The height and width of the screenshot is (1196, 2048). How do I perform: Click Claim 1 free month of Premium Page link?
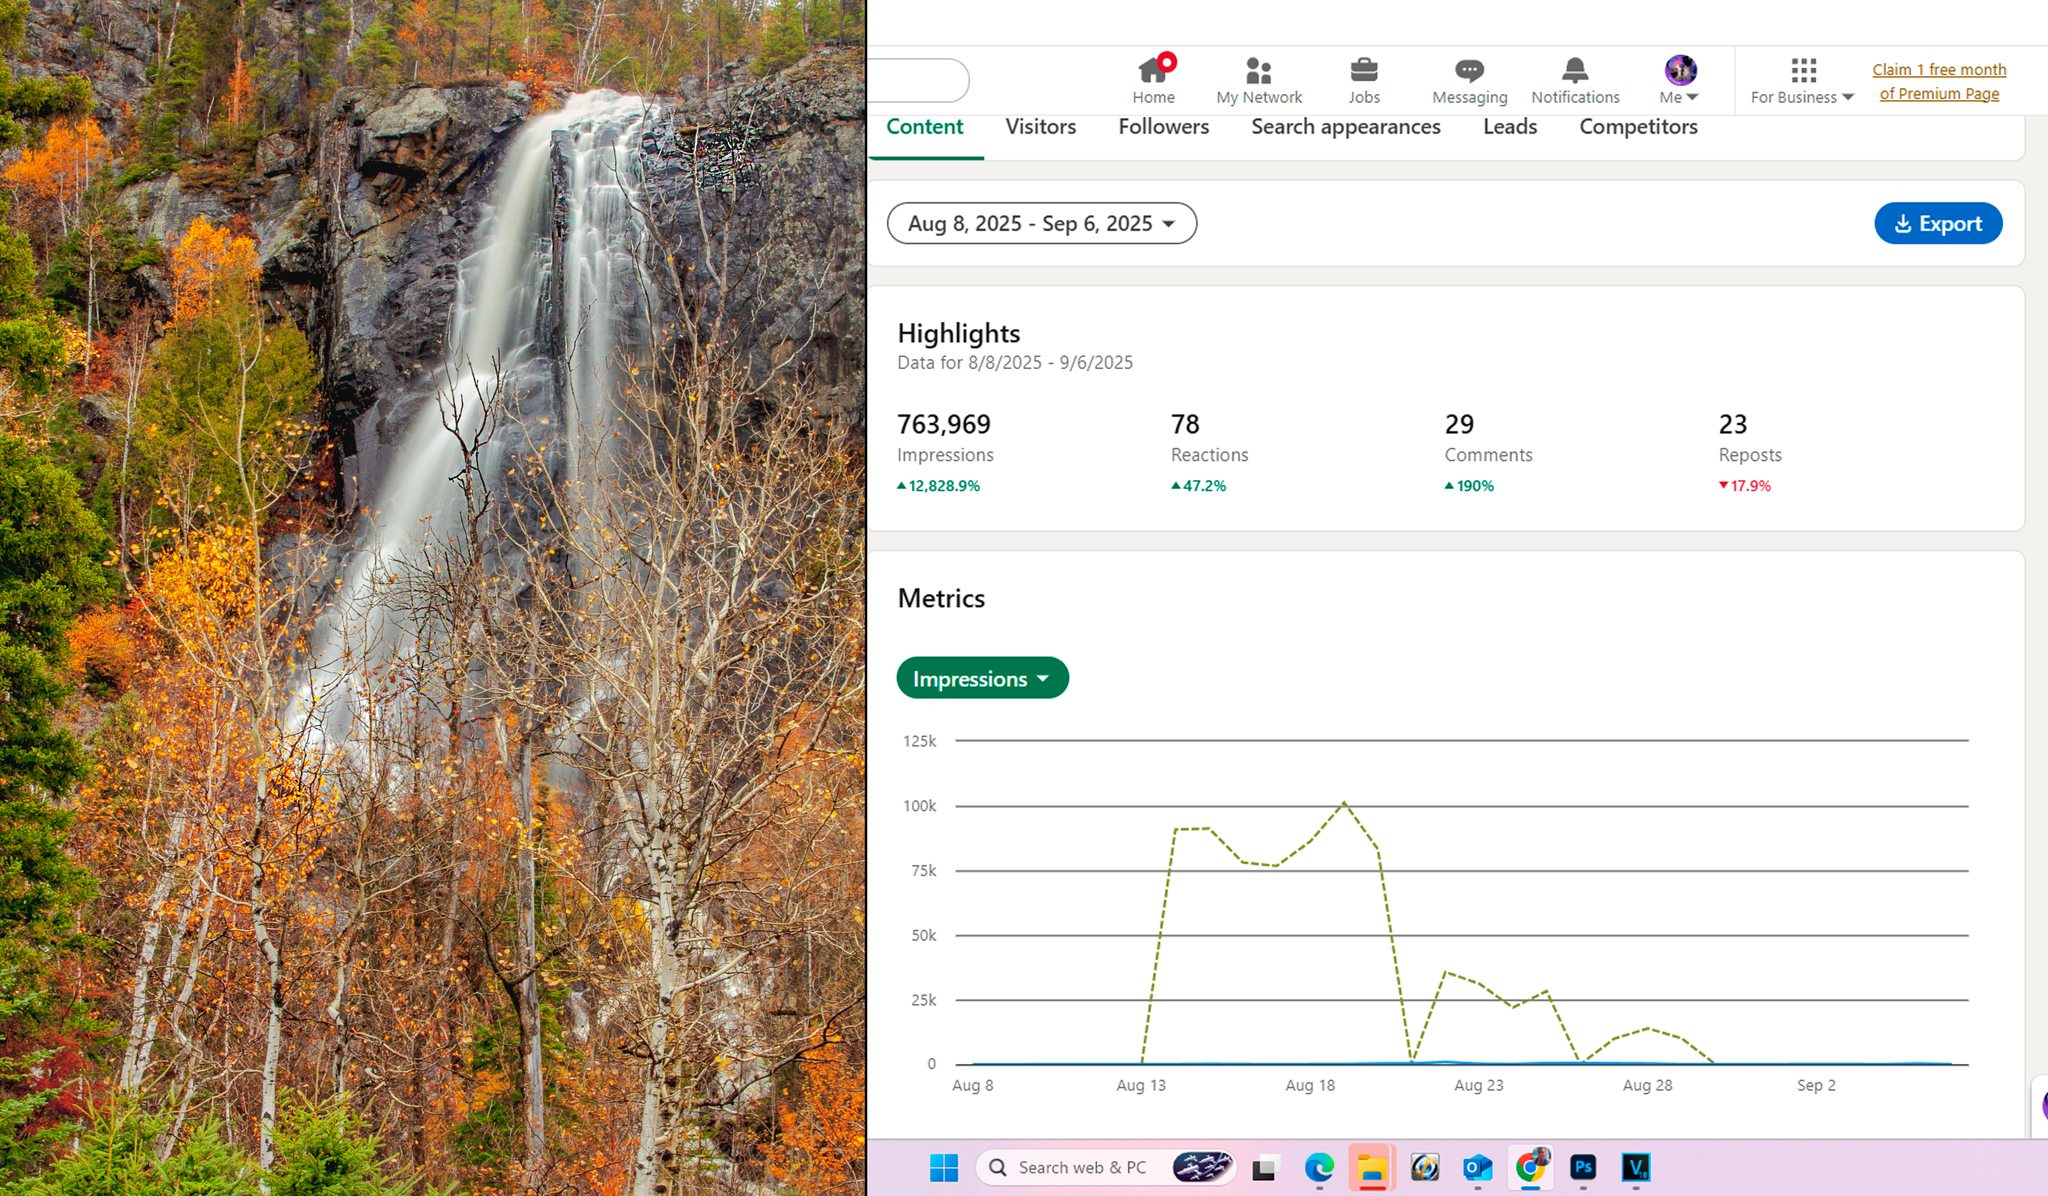[1939, 81]
